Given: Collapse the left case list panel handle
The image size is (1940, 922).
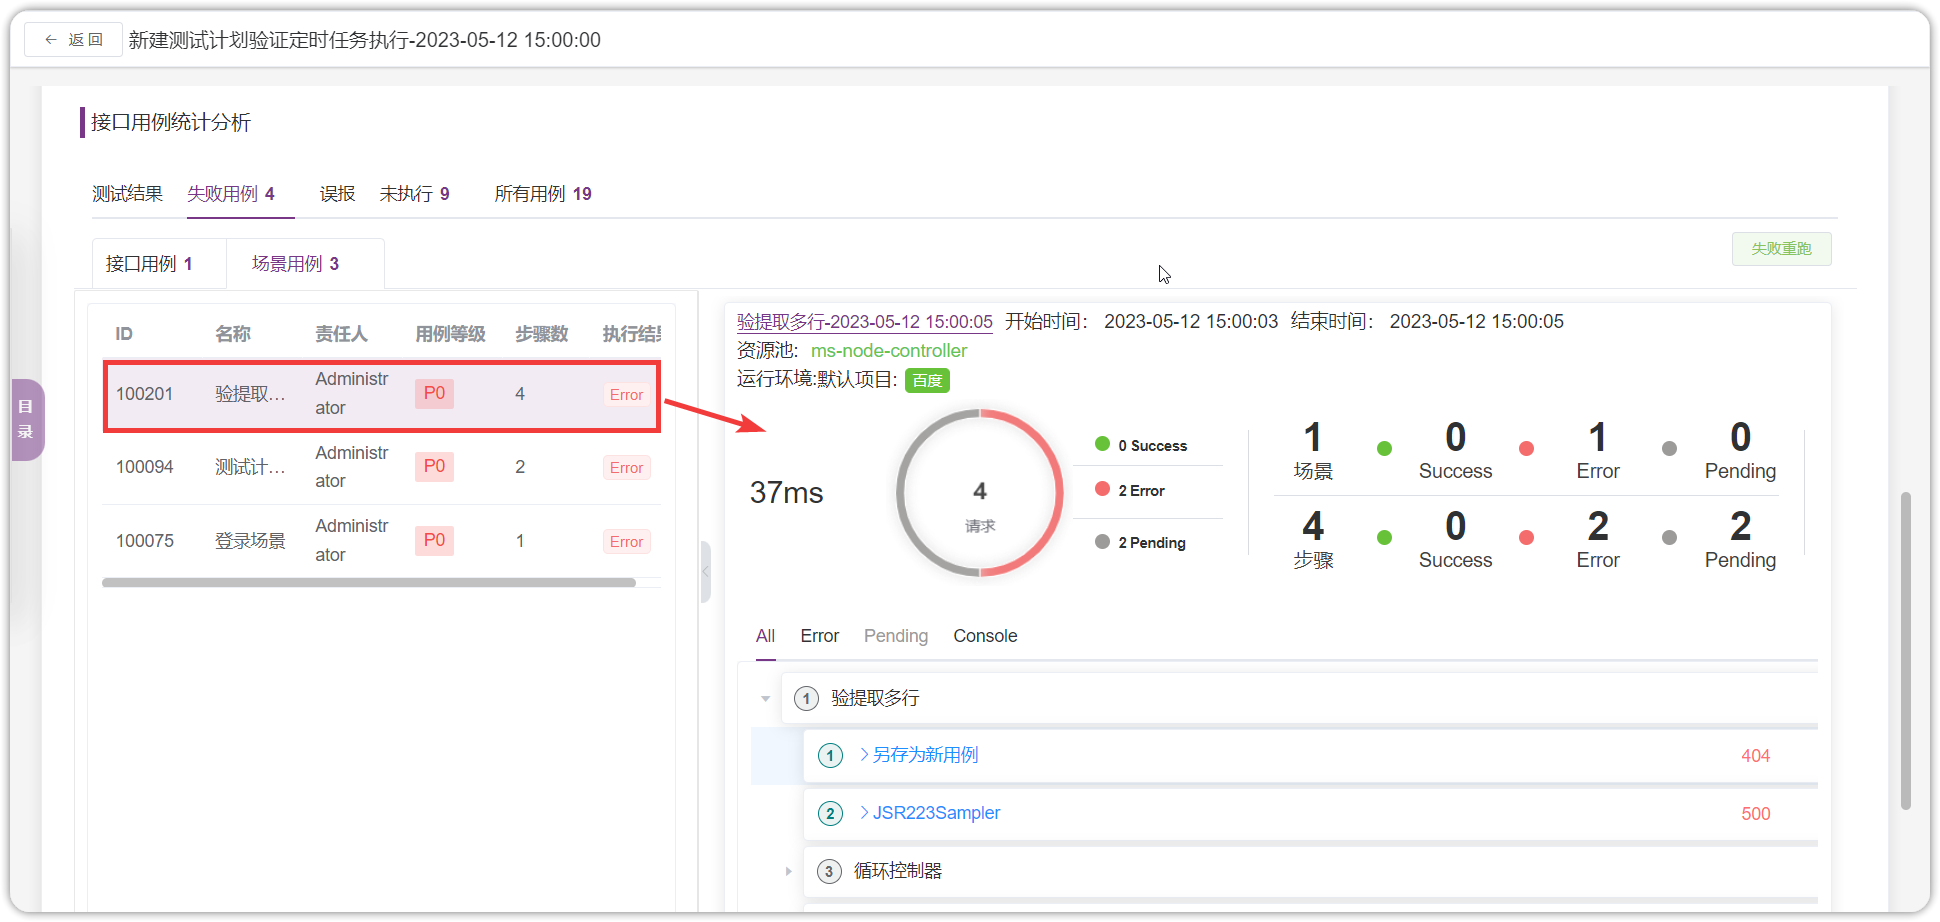Looking at the screenshot, I should [x=706, y=572].
